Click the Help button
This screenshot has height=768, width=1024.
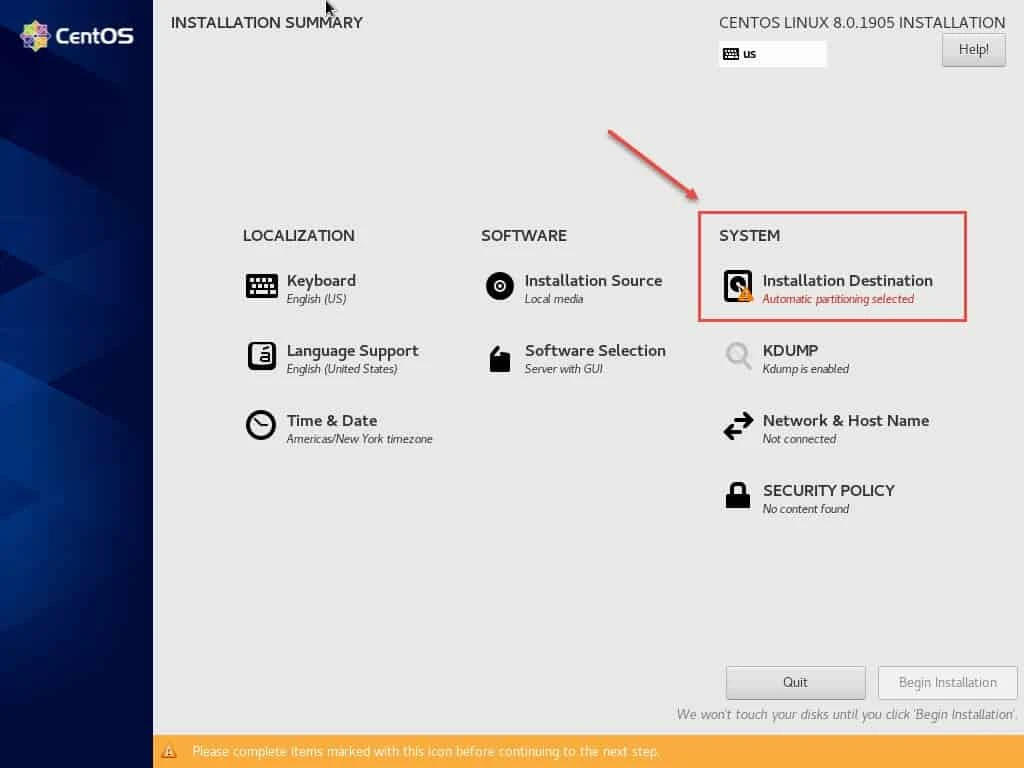[972, 49]
